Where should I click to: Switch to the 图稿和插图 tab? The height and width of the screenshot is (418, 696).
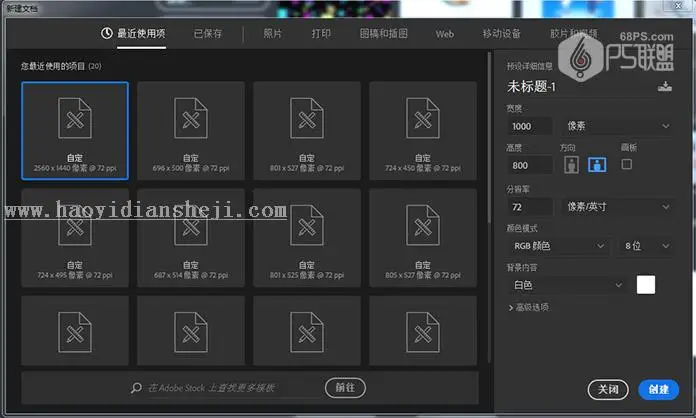(384, 34)
